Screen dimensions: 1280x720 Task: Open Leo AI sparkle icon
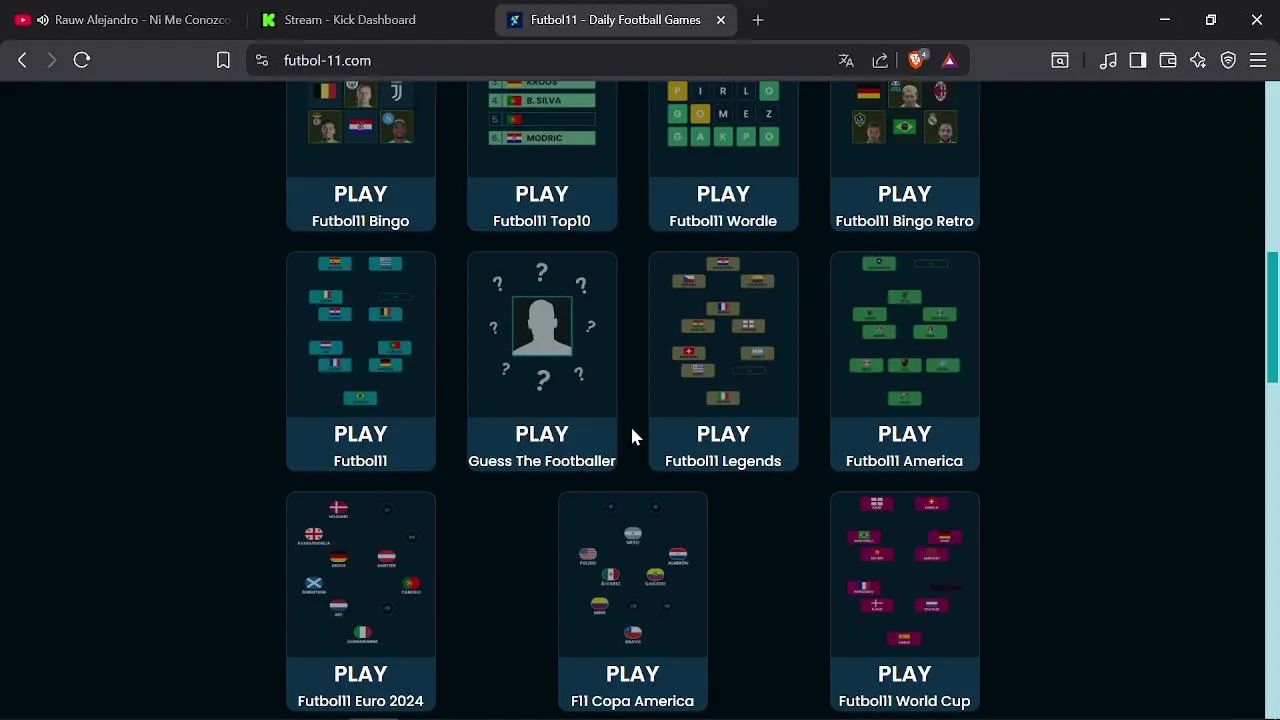coord(1198,60)
